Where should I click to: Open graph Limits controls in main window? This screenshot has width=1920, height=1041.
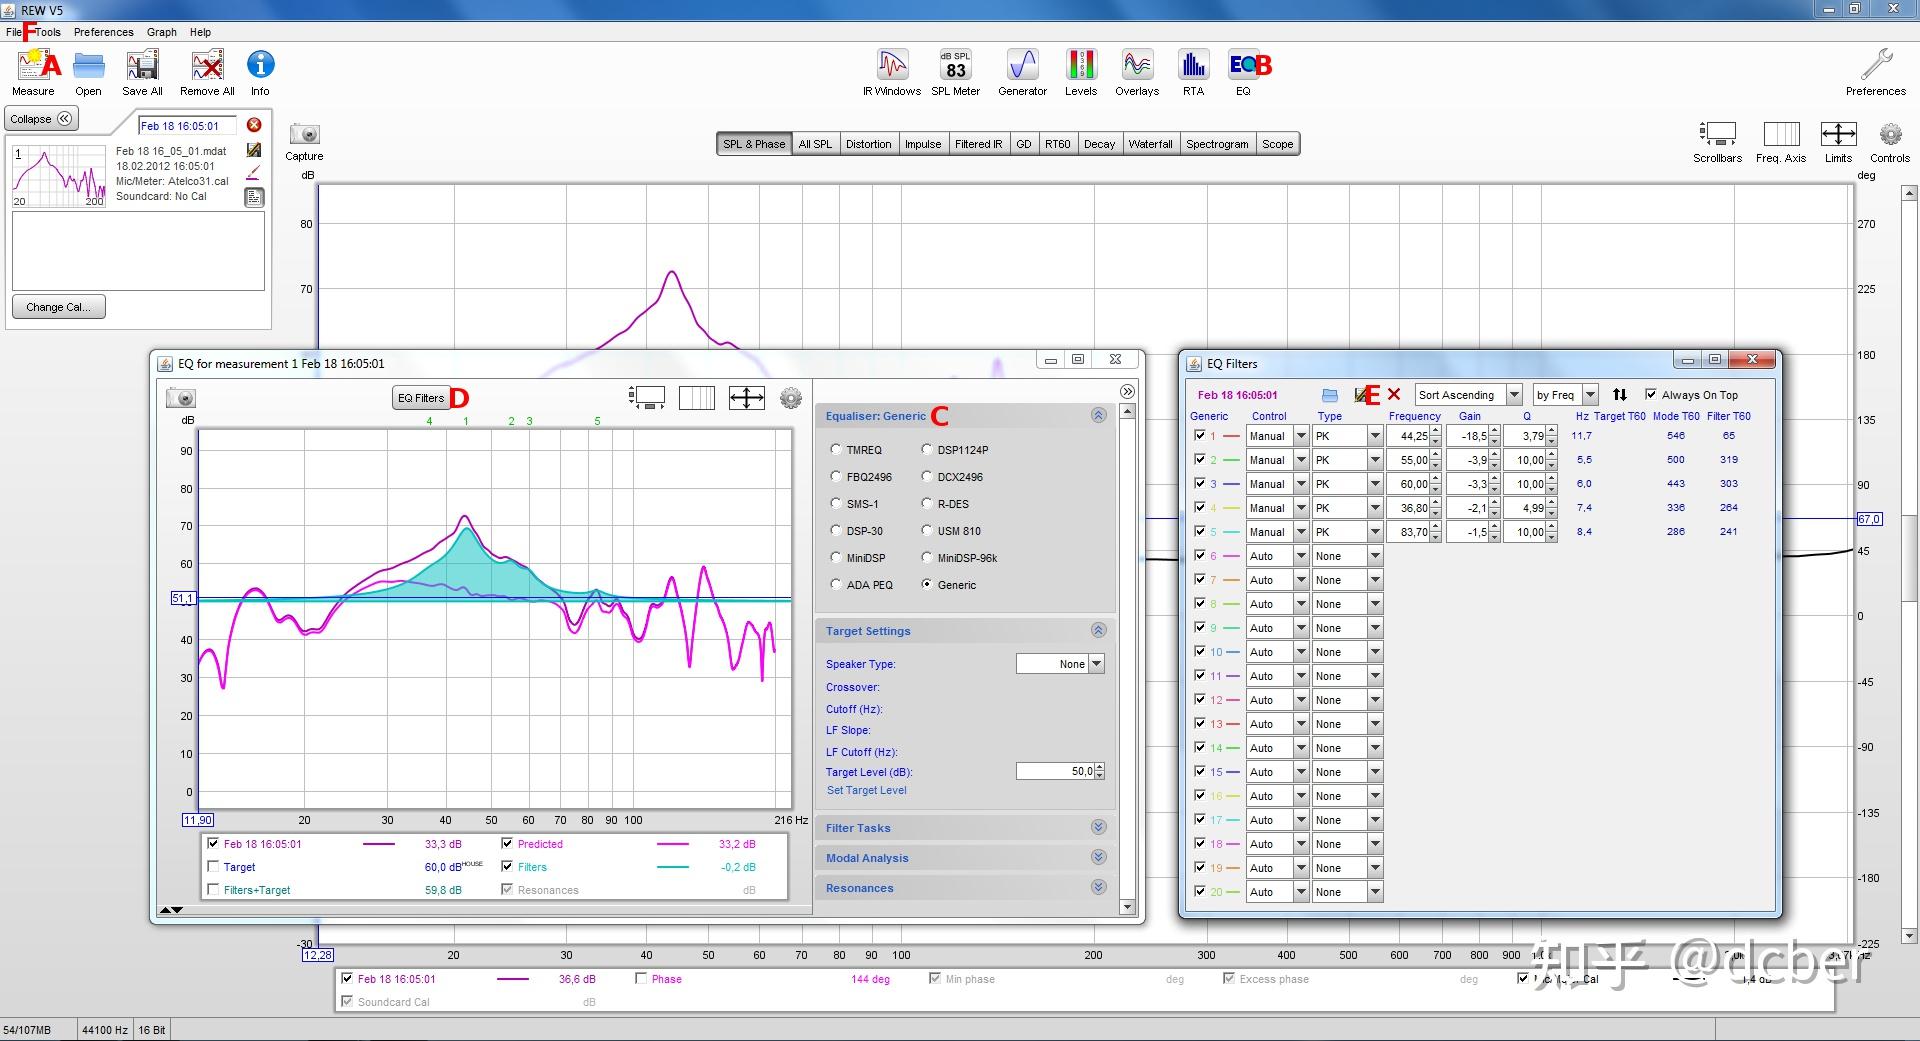1838,135
